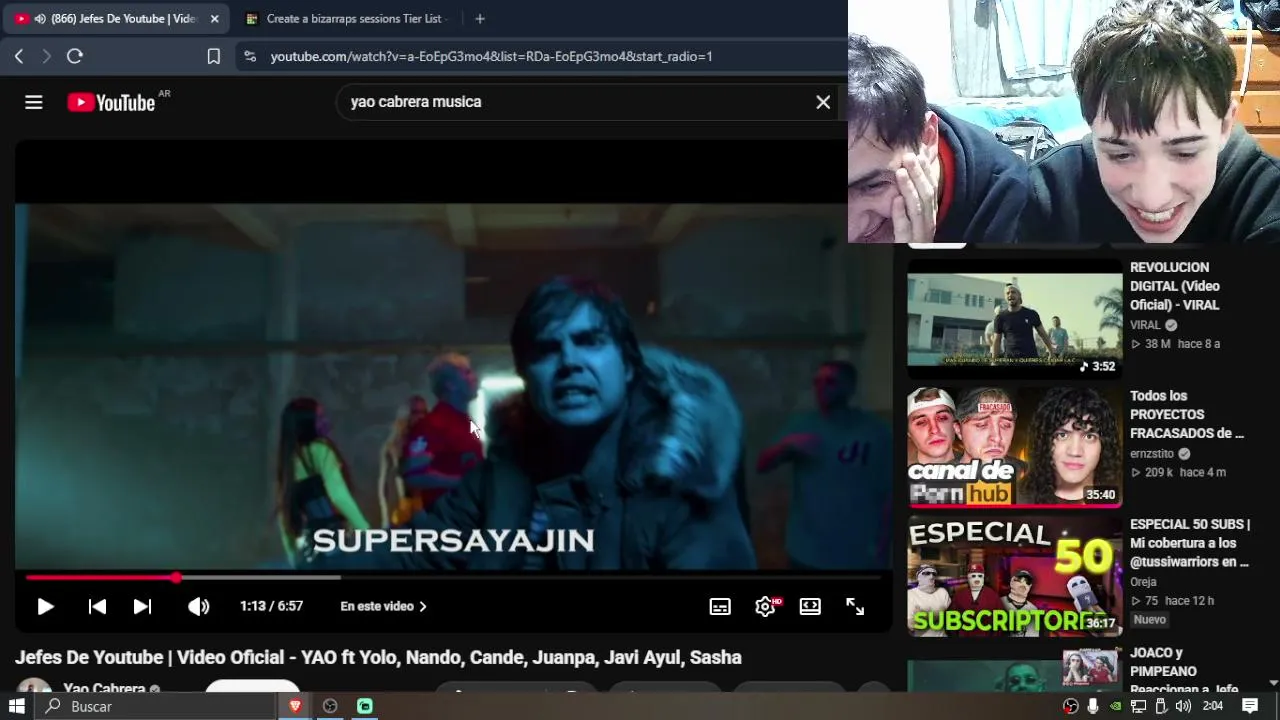Image resolution: width=1280 pixels, height=720 pixels.
Task: Skip to the previous video
Action: [x=97, y=606]
